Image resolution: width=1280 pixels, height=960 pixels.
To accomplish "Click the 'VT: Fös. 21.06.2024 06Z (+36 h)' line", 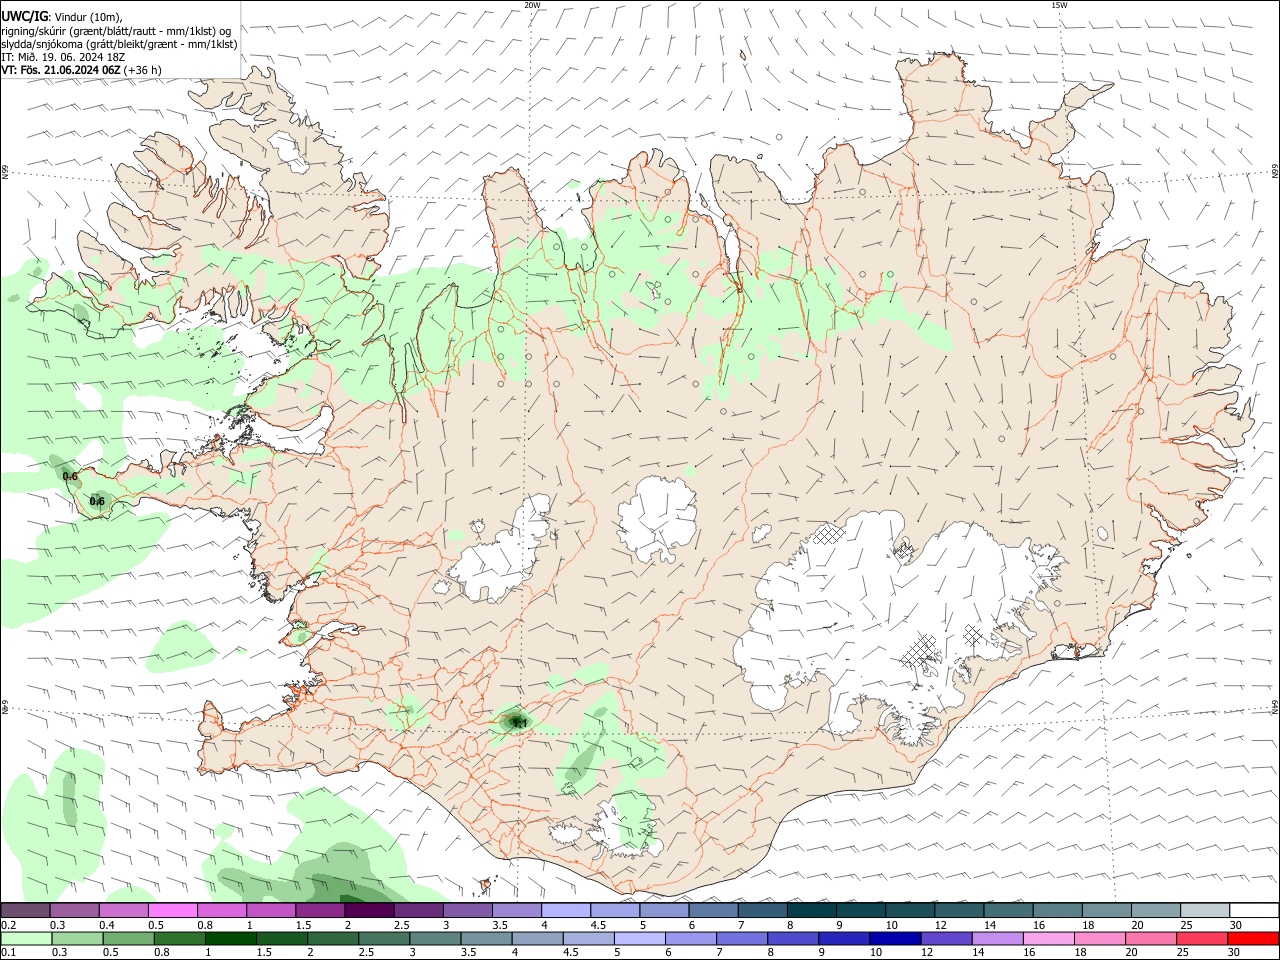I will [82, 70].
